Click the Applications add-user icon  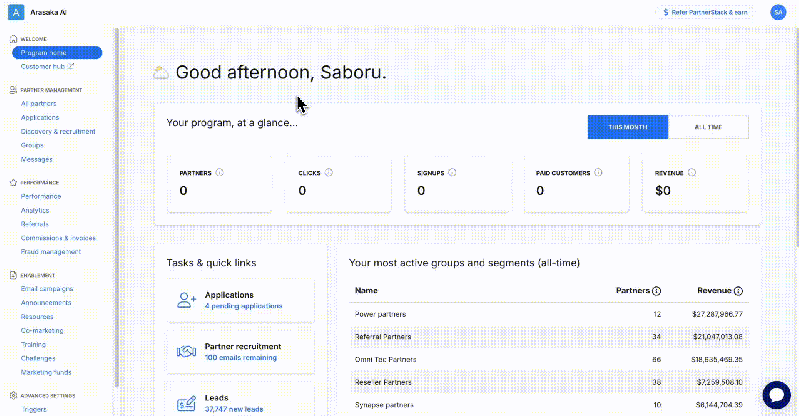pos(185,300)
